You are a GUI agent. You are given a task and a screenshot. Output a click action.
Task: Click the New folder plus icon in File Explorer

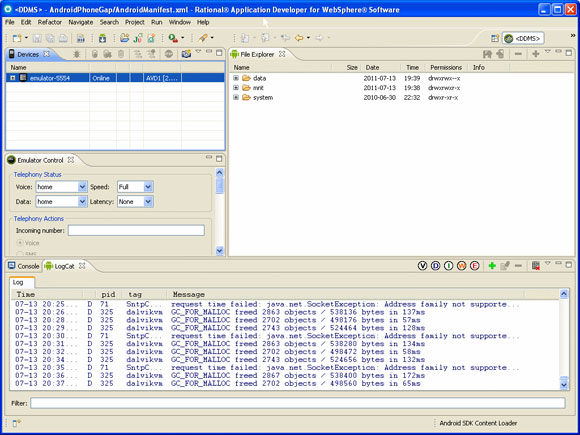(x=535, y=54)
